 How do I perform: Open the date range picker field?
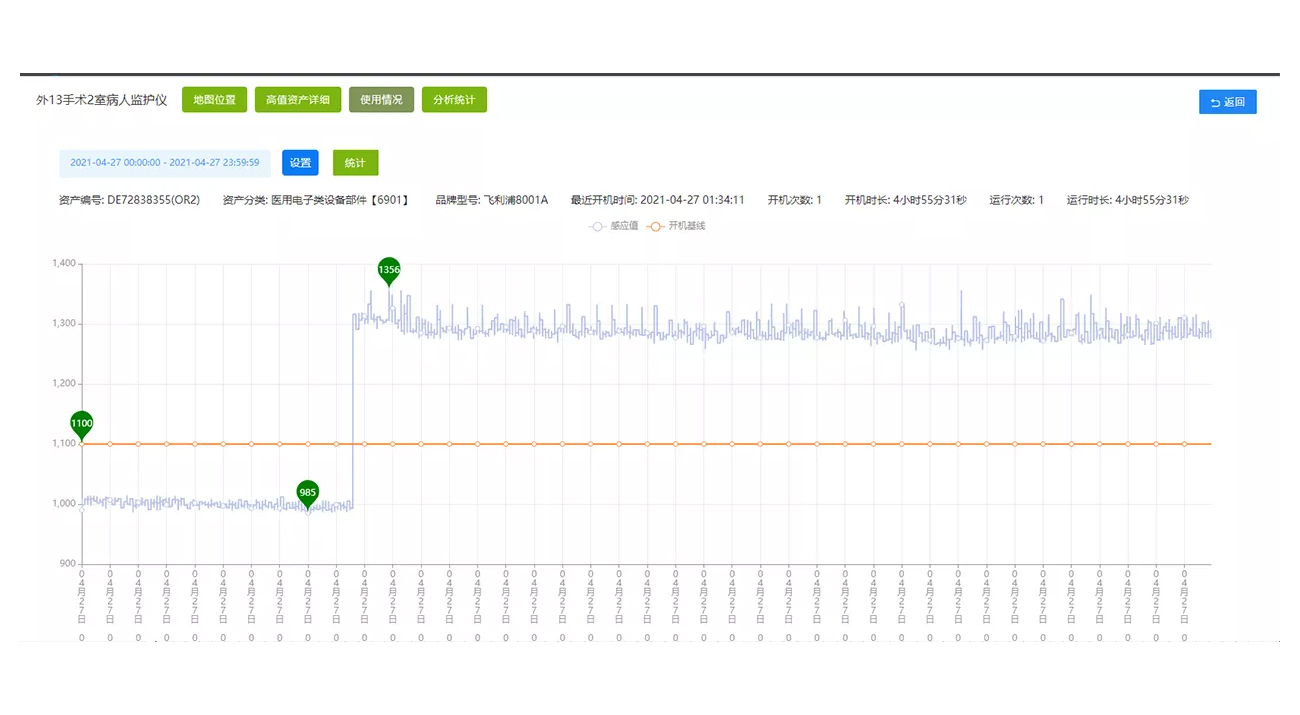coord(165,163)
